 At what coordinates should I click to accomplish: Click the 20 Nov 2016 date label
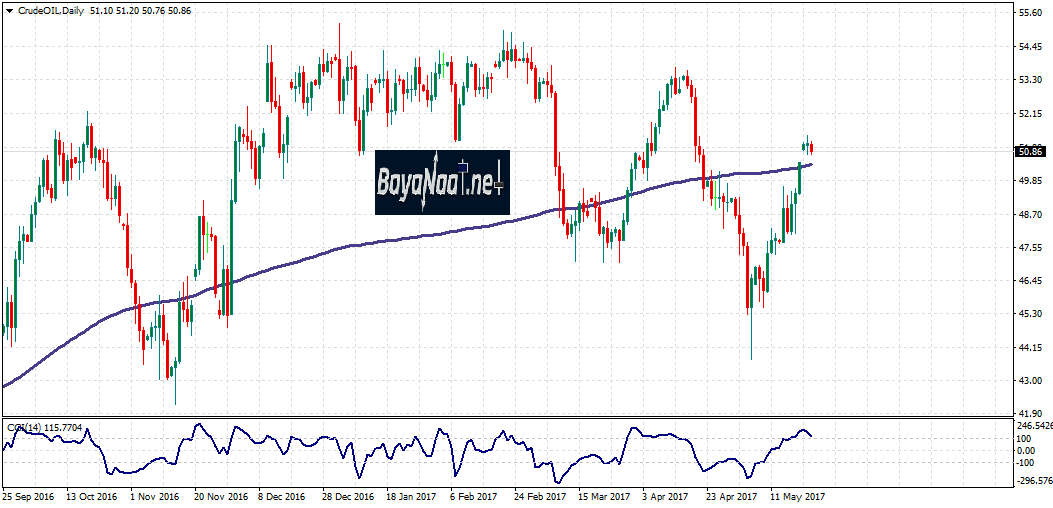pyautogui.click(x=221, y=496)
